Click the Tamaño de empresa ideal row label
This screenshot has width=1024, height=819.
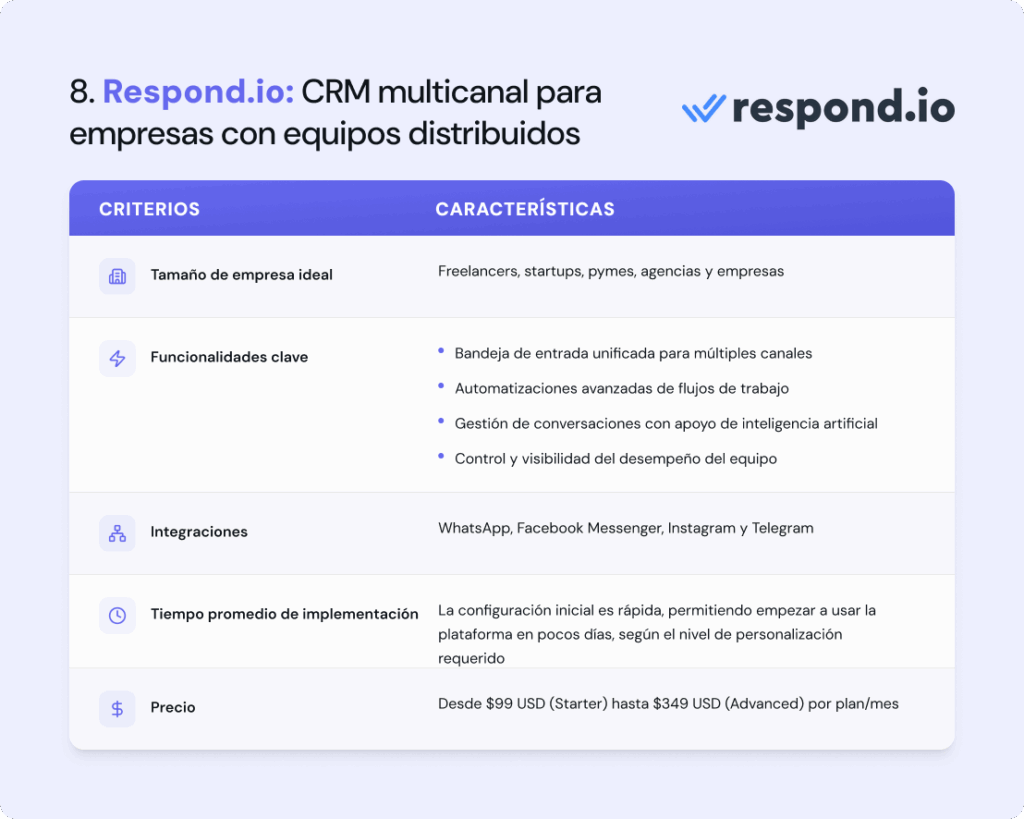[x=241, y=275]
